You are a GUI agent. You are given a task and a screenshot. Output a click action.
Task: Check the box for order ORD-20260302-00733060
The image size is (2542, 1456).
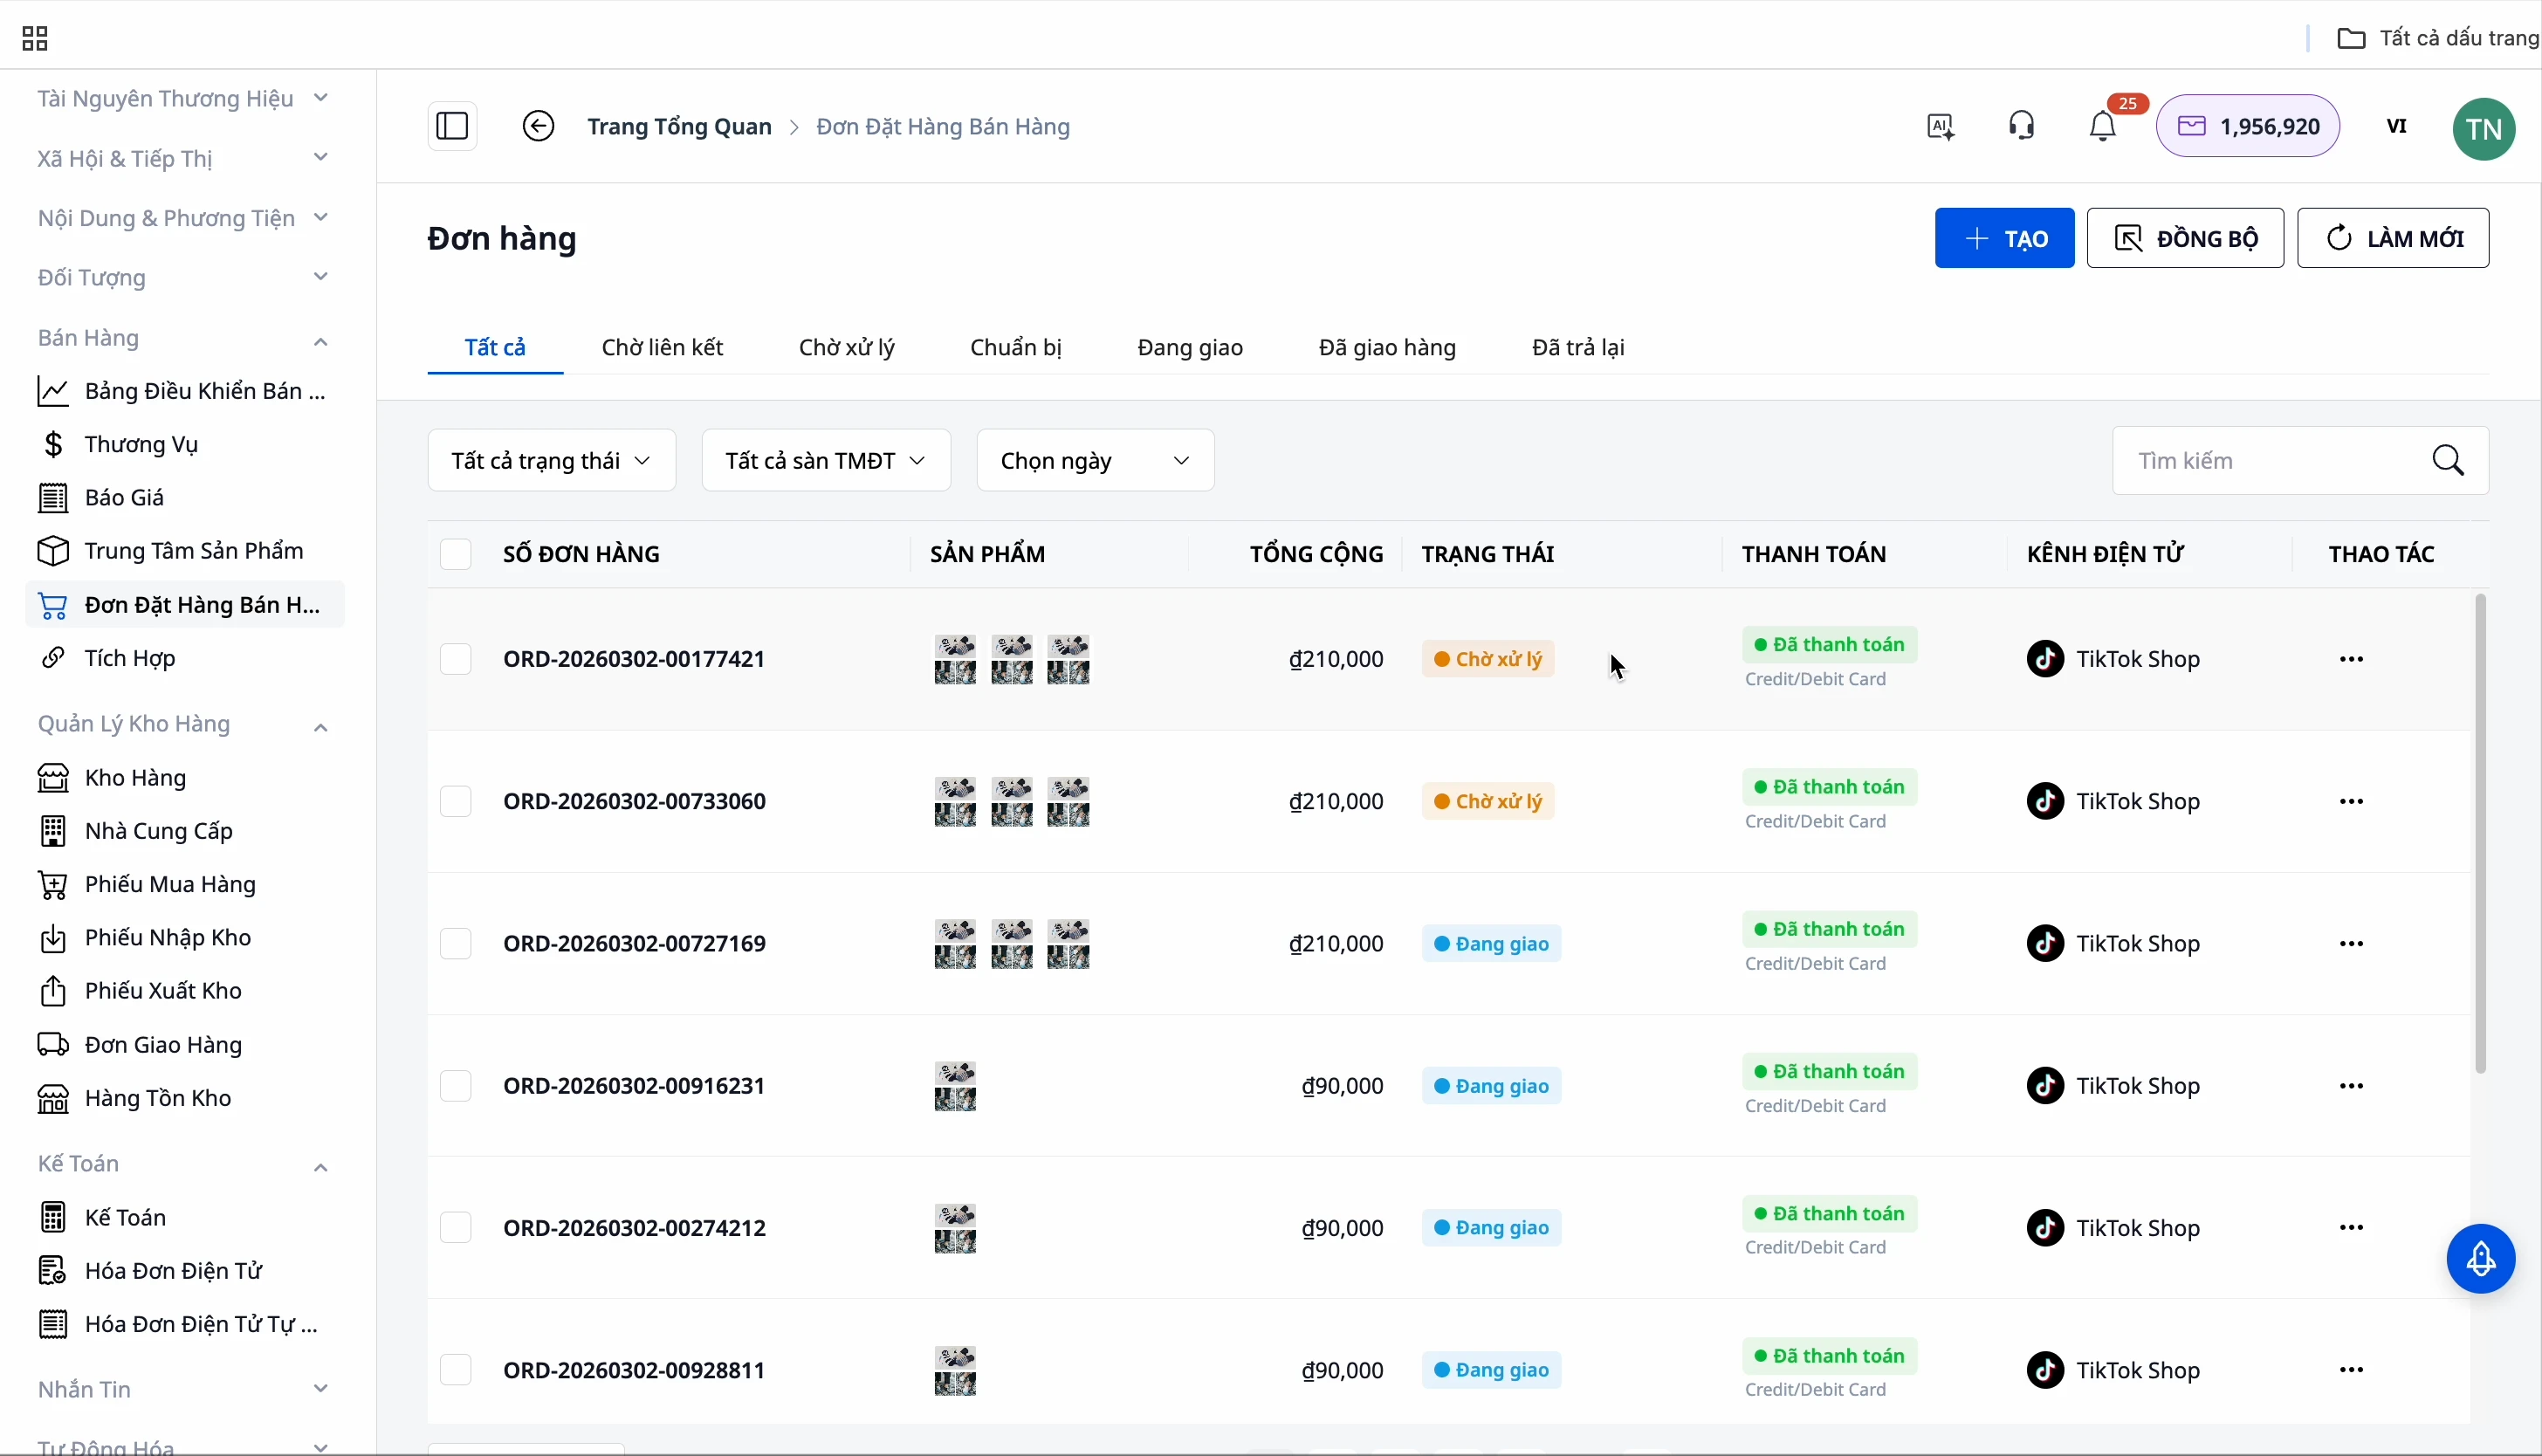[x=456, y=802]
